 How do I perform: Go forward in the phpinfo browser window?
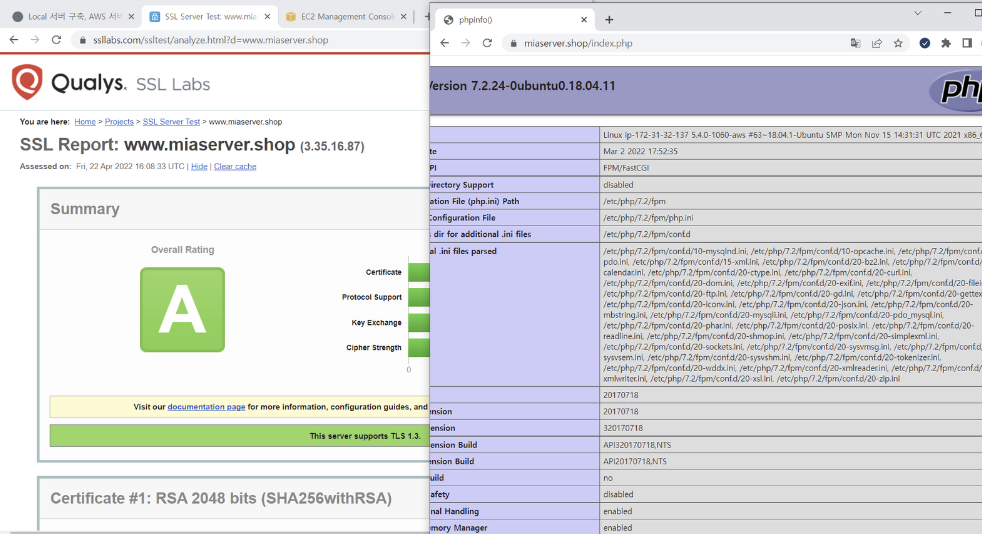pos(466,43)
